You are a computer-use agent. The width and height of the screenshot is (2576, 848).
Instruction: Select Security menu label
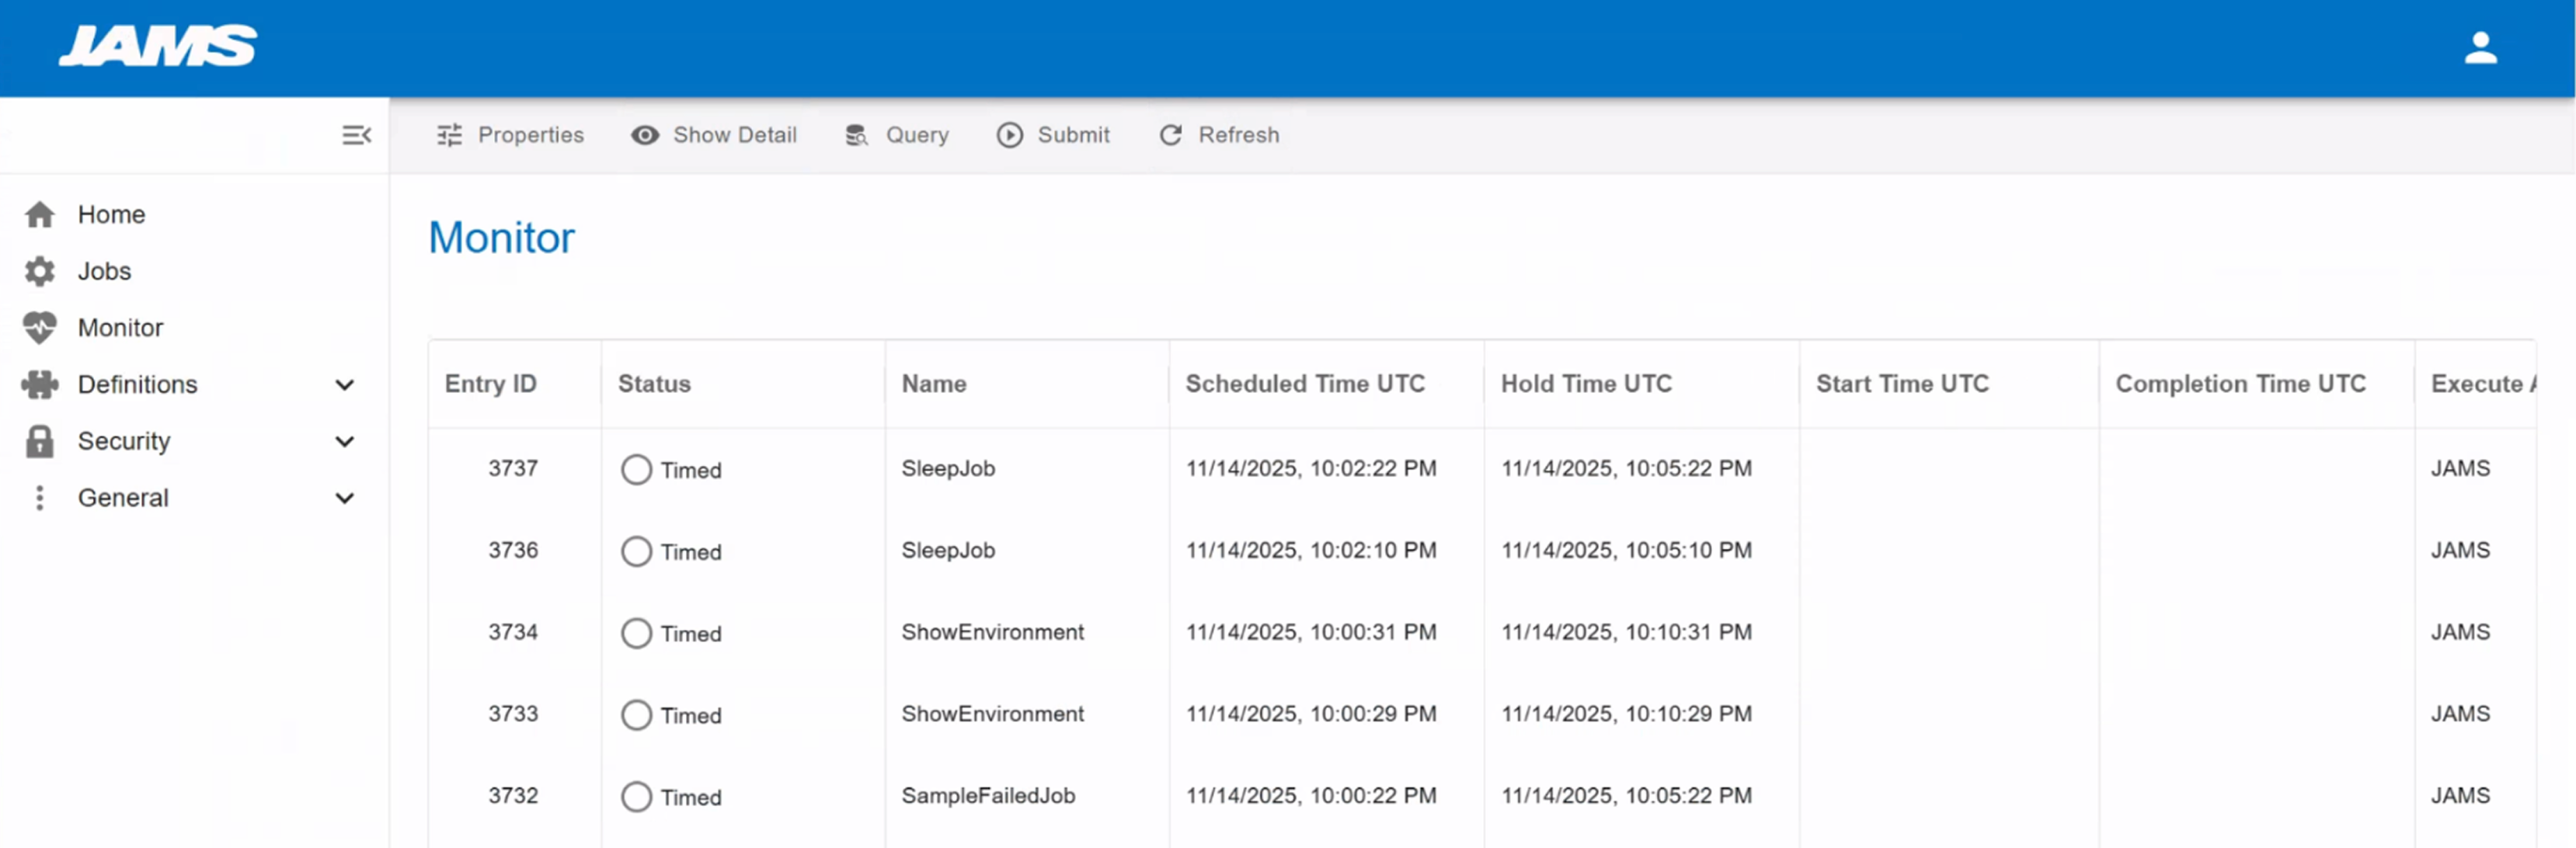click(x=124, y=441)
